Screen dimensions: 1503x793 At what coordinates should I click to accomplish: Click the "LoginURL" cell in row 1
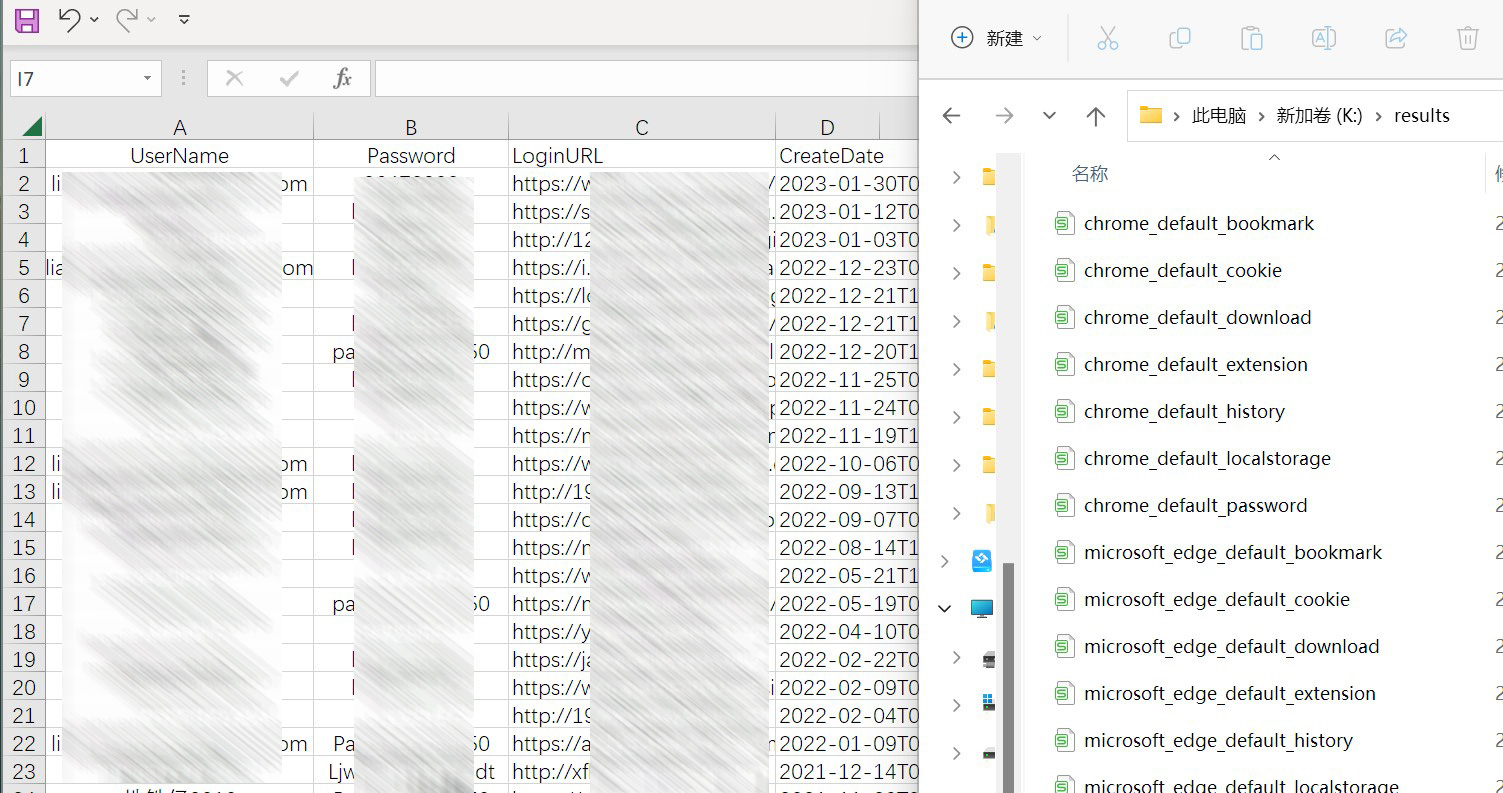tap(642, 155)
